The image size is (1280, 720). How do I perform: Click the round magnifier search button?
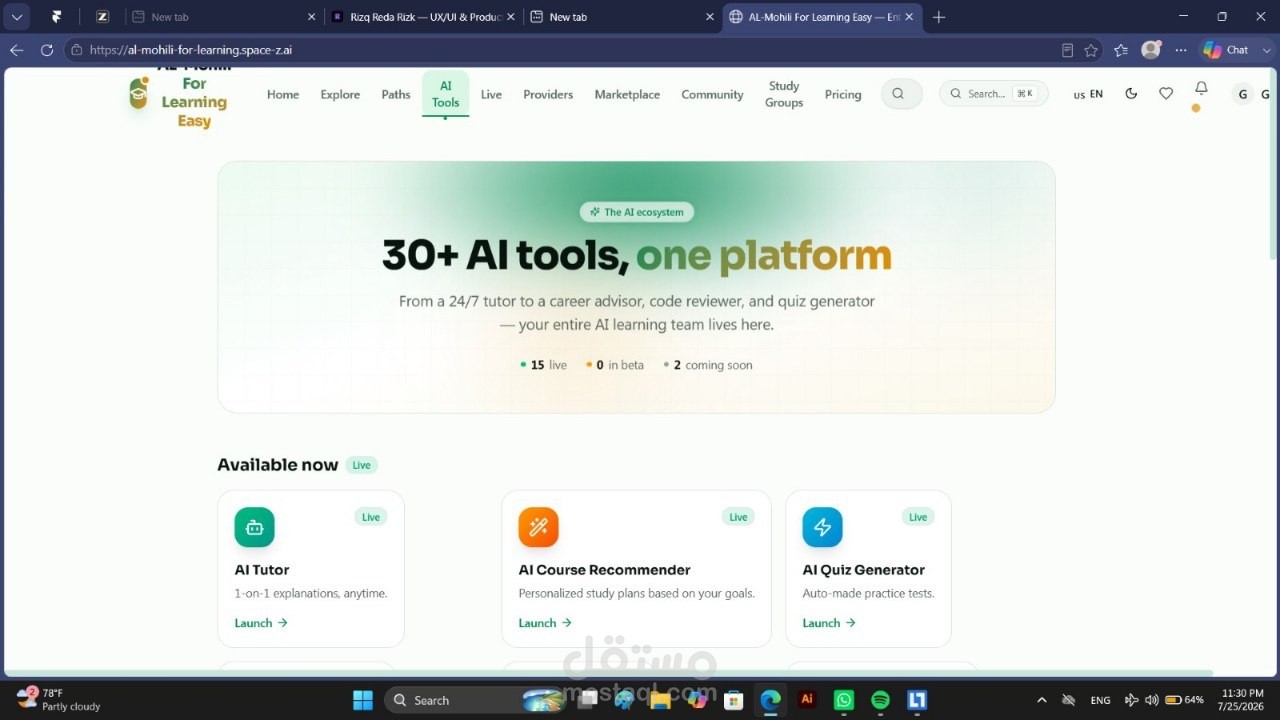click(901, 94)
